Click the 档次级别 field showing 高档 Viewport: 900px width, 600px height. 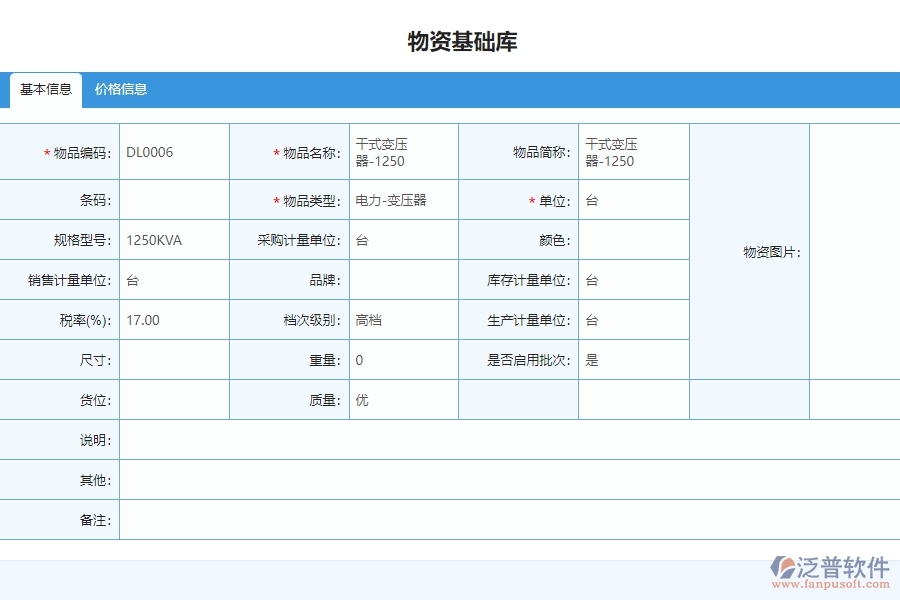[x=402, y=320]
